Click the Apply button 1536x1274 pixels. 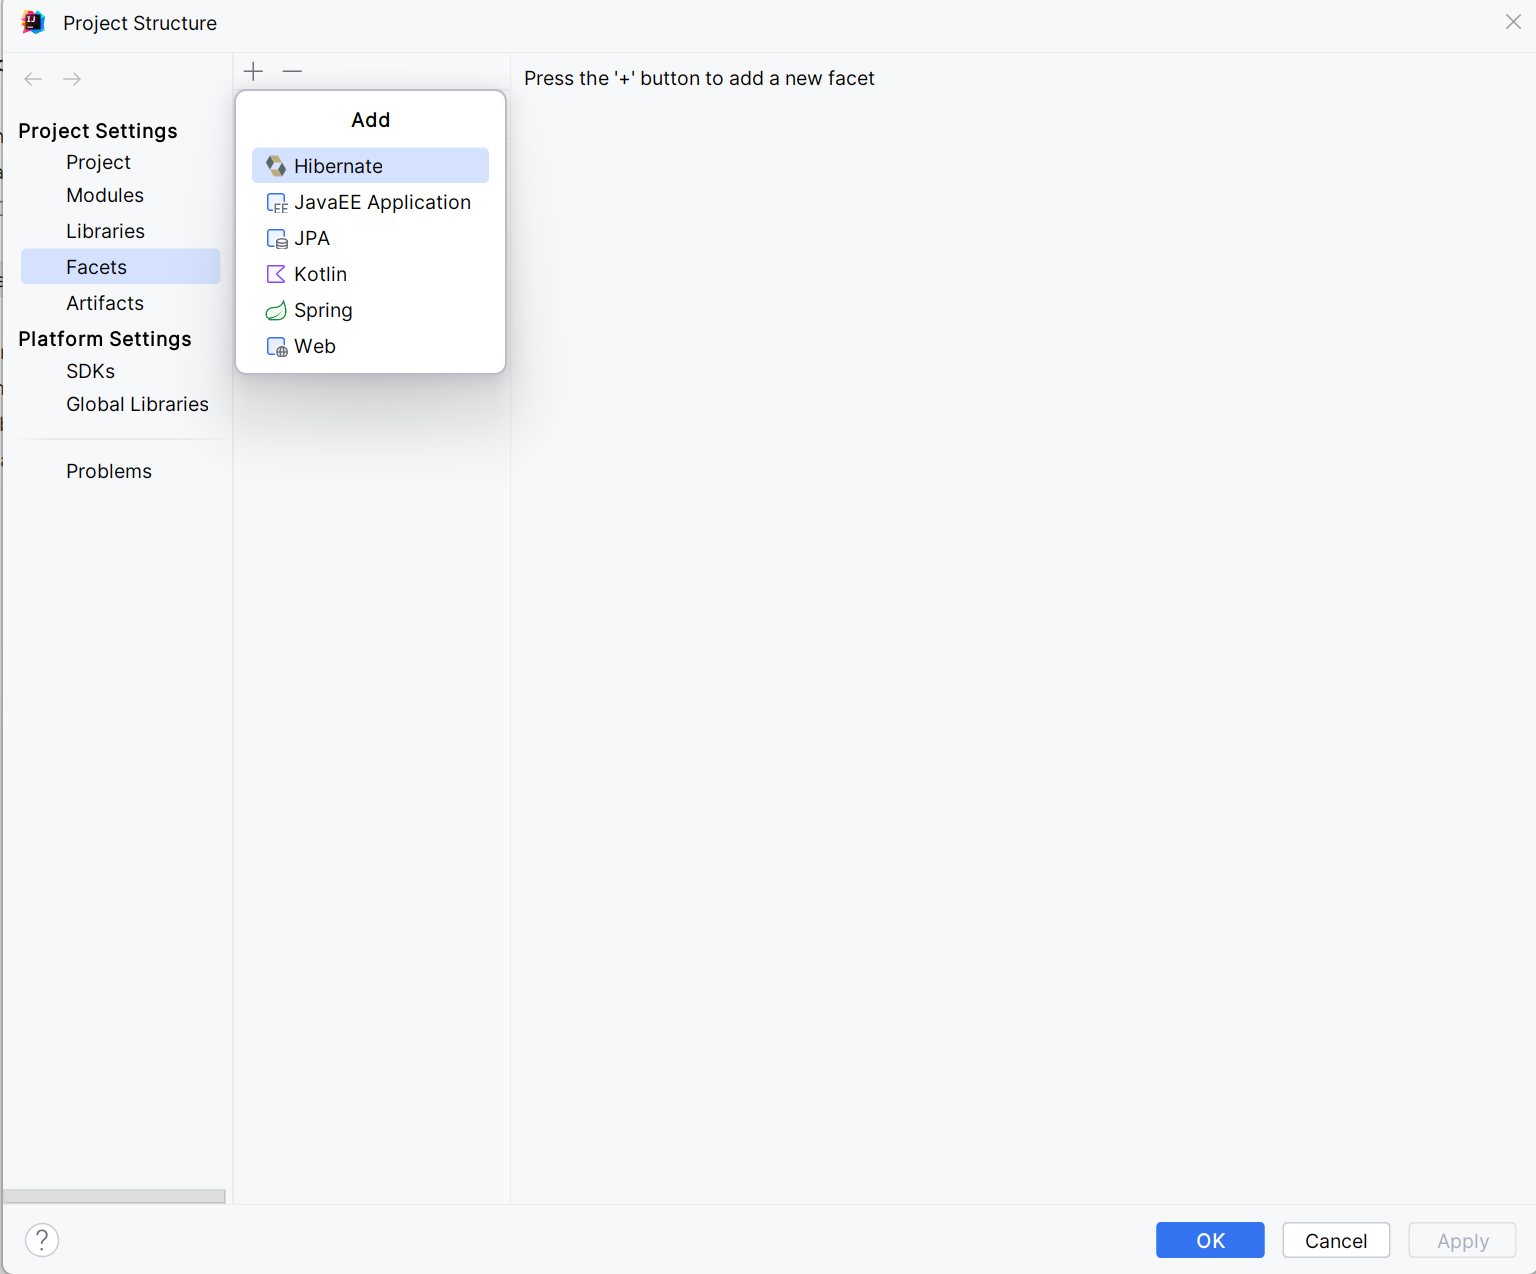(1462, 1240)
